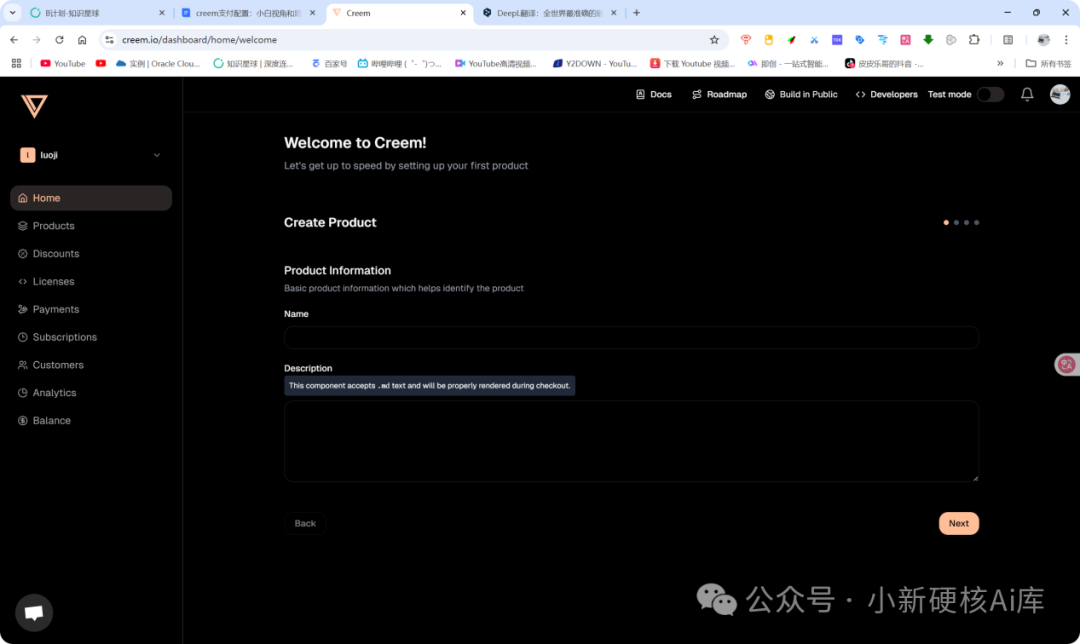Click the floating translate widget on right edge
The image size is (1080, 644).
pos(1067,364)
